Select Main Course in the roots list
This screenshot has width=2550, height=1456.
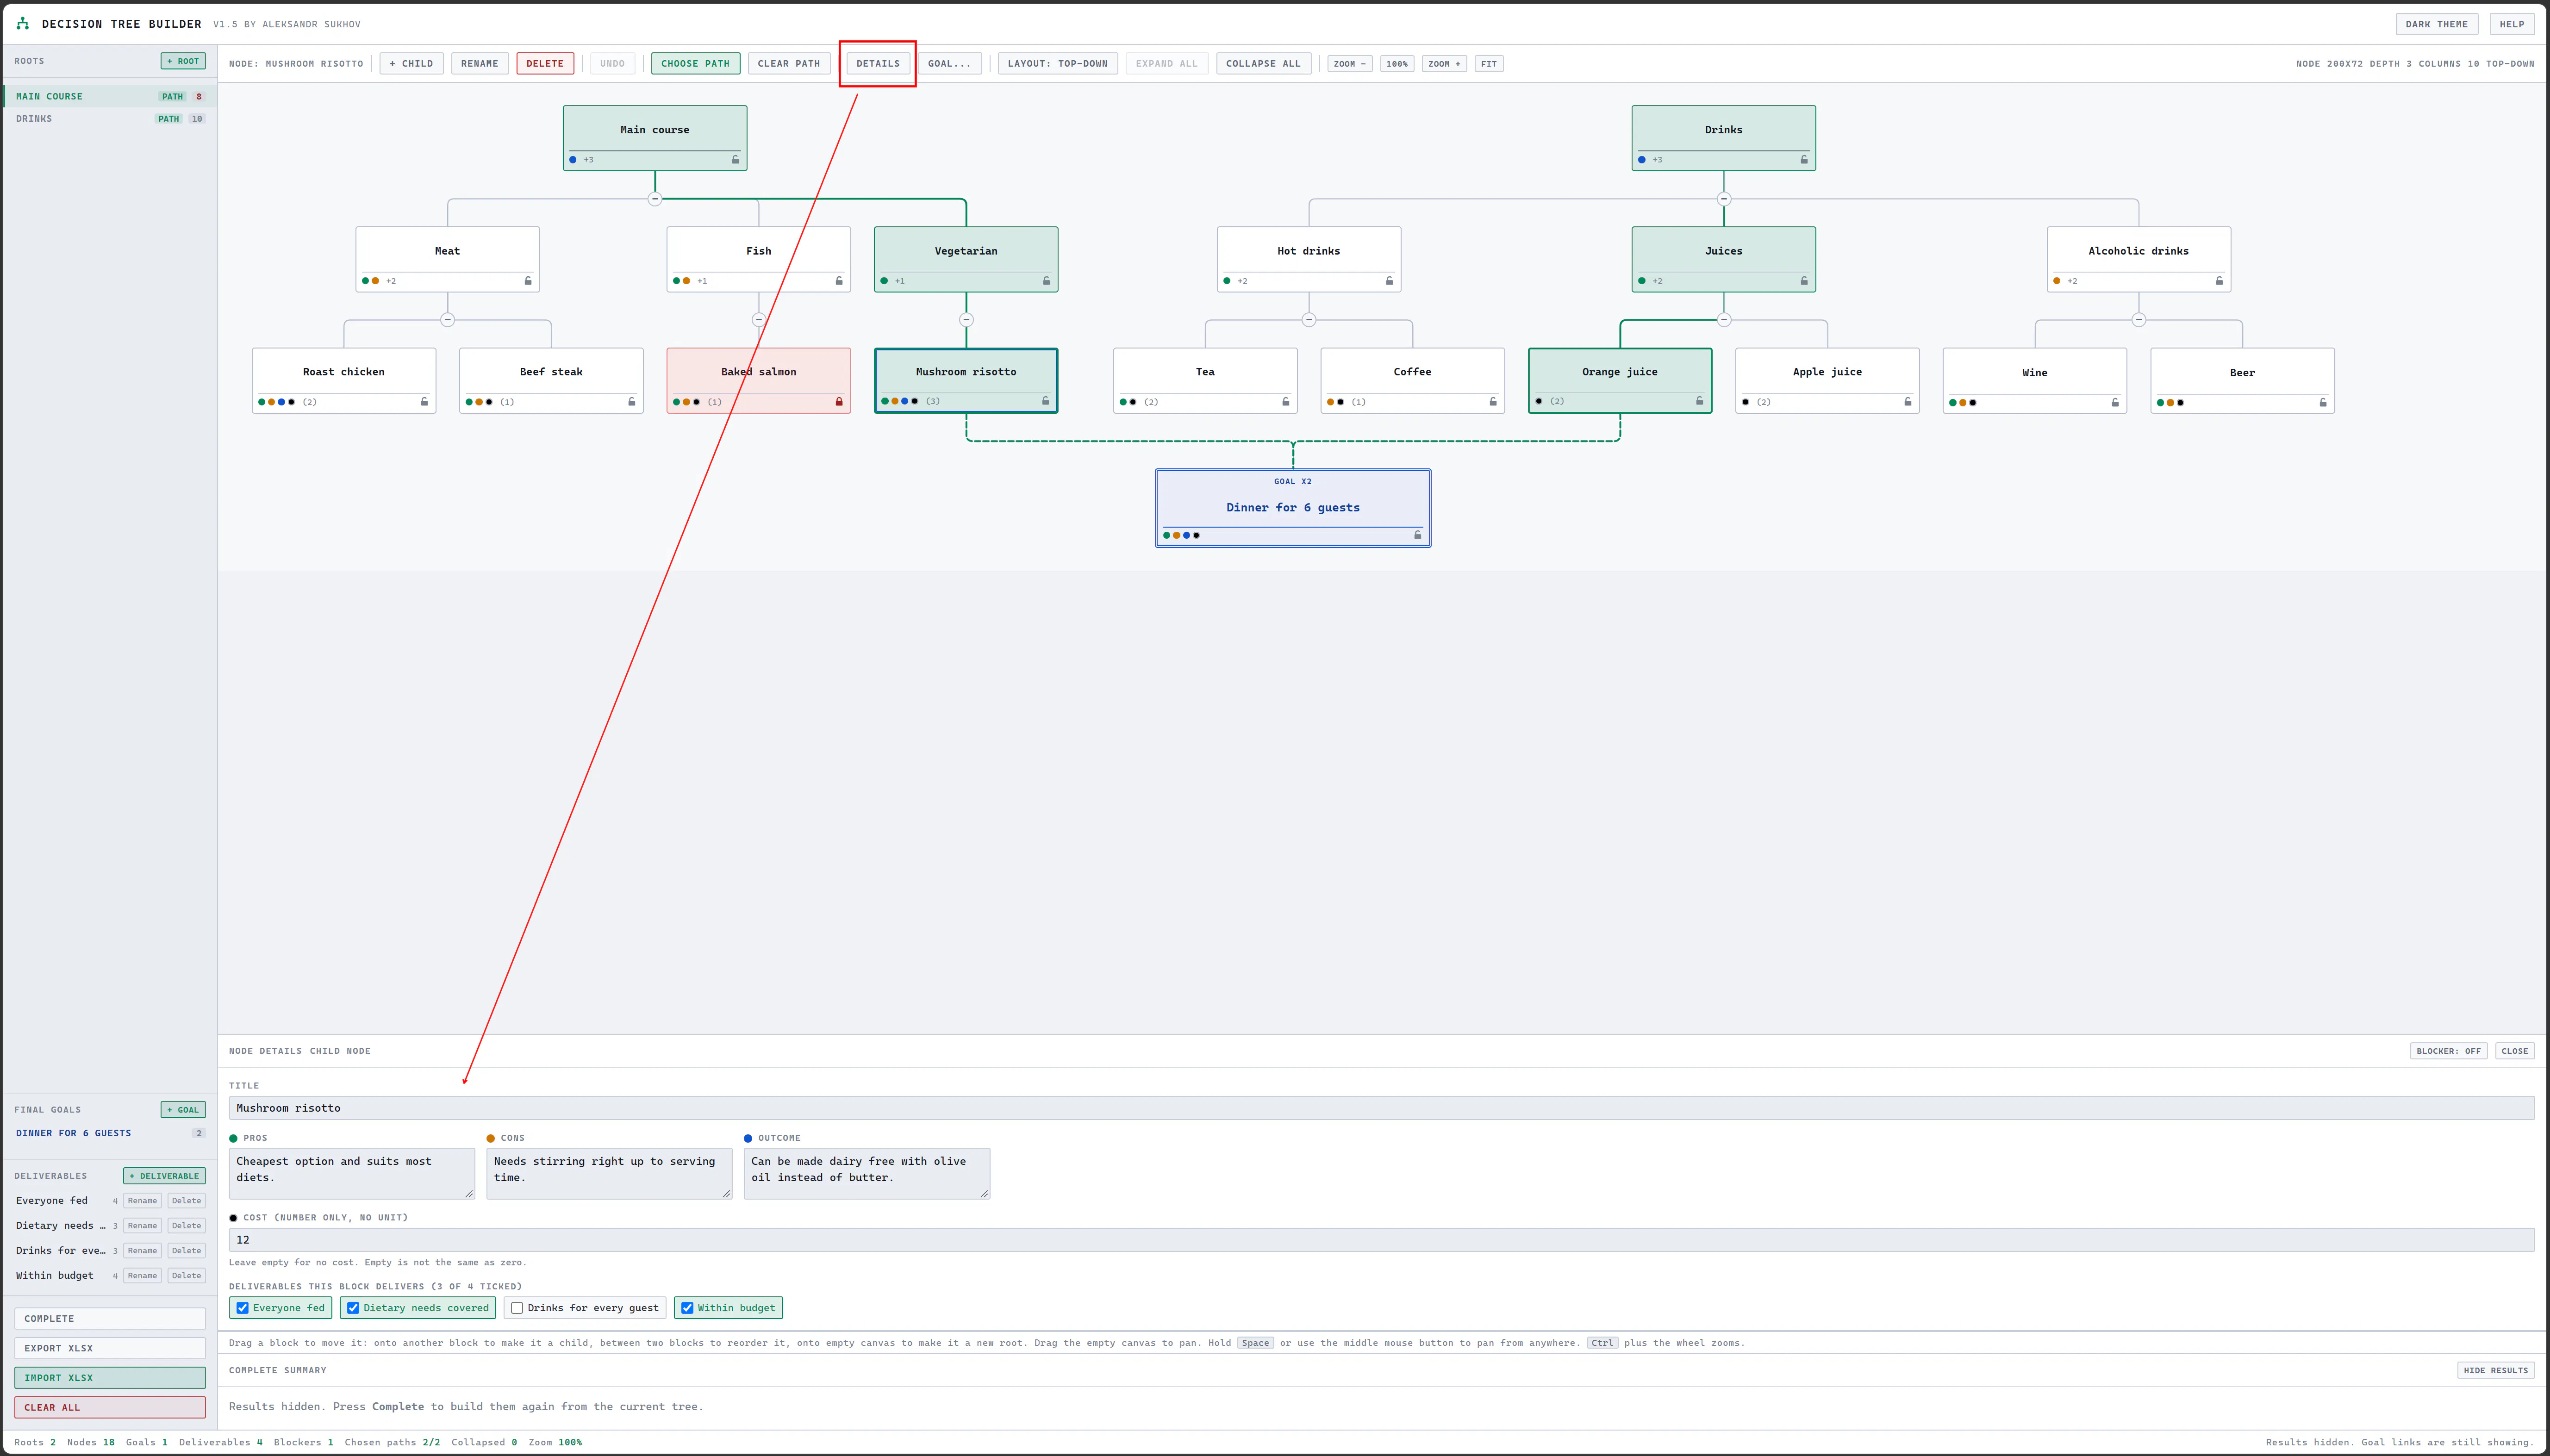[x=110, y=97]
